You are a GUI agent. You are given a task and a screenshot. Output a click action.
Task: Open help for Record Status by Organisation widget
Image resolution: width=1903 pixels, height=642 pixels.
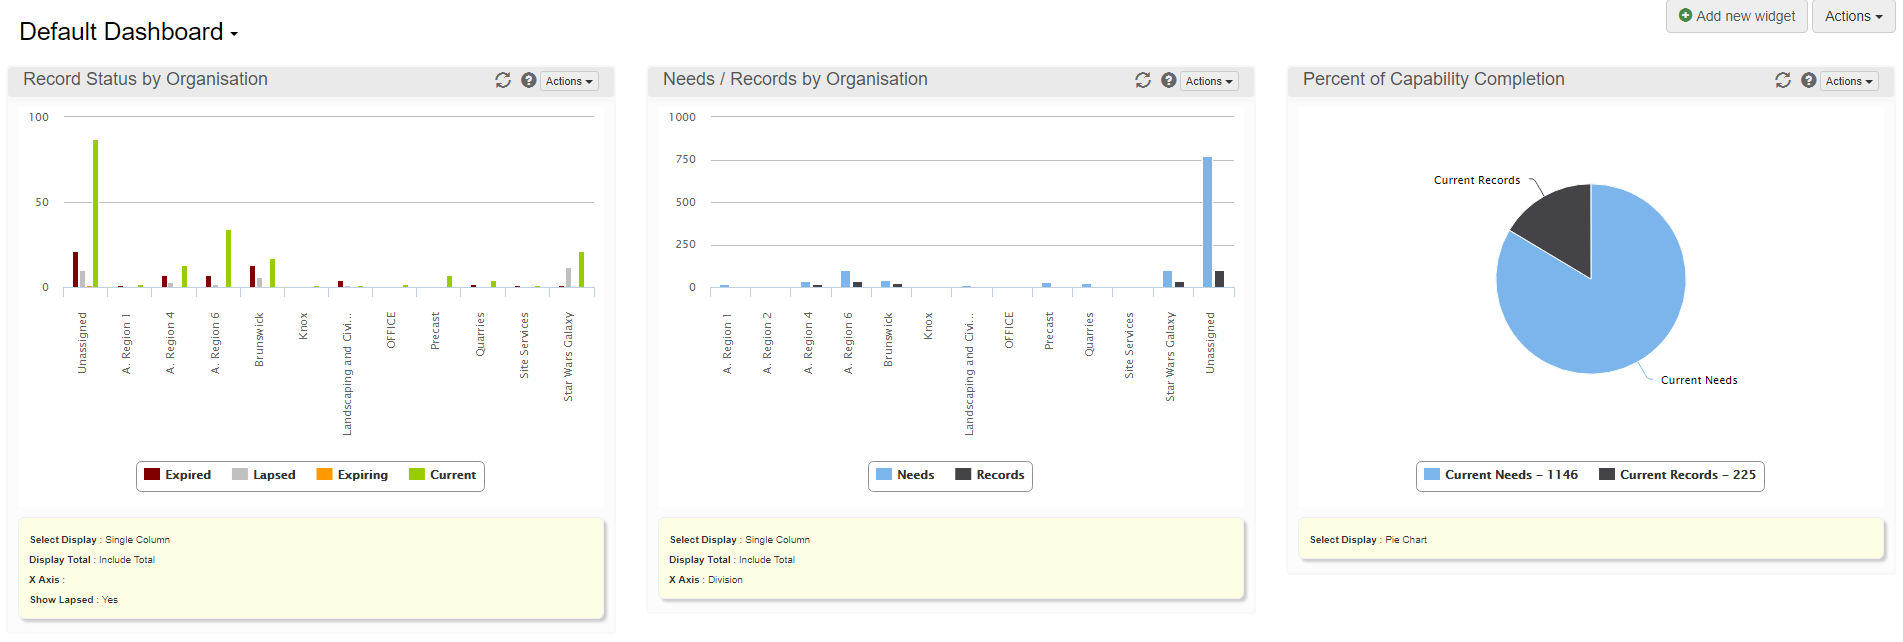[x=529, y=80]
